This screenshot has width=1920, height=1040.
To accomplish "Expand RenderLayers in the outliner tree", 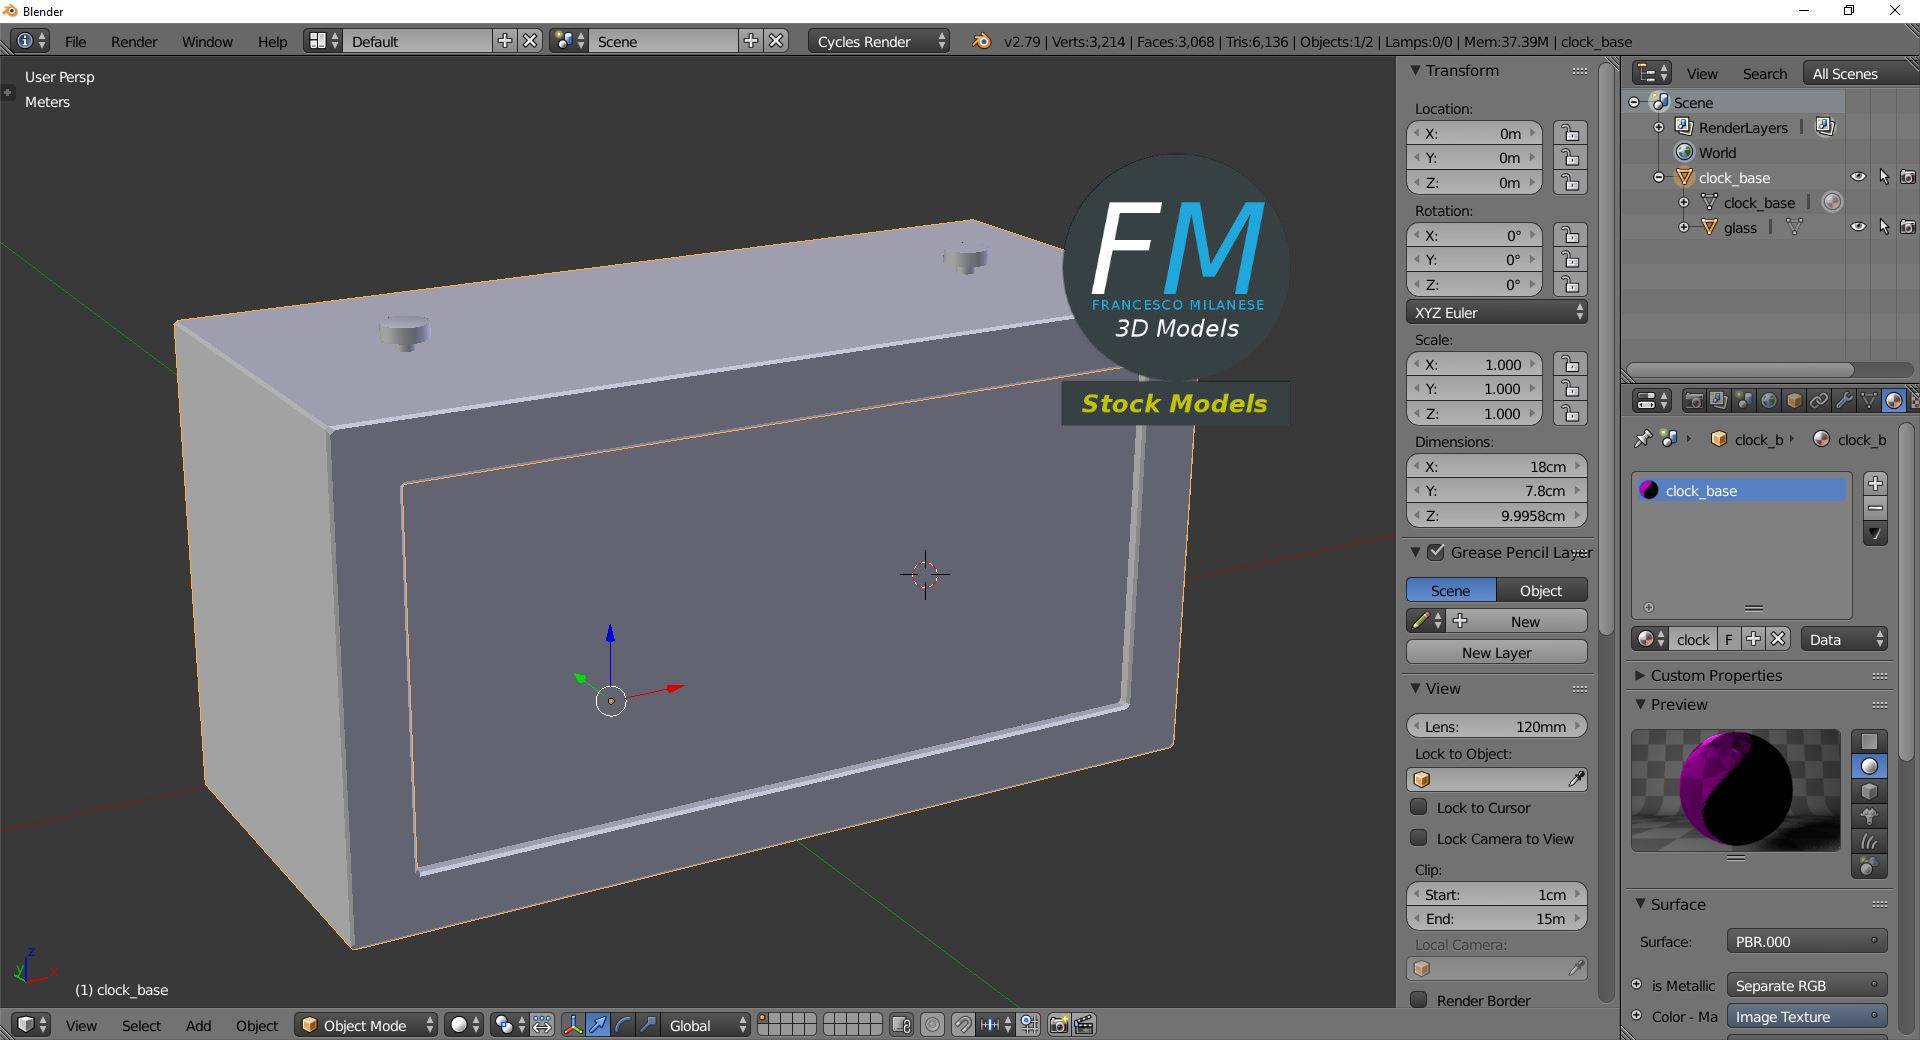I will [x=1659, y=127].
